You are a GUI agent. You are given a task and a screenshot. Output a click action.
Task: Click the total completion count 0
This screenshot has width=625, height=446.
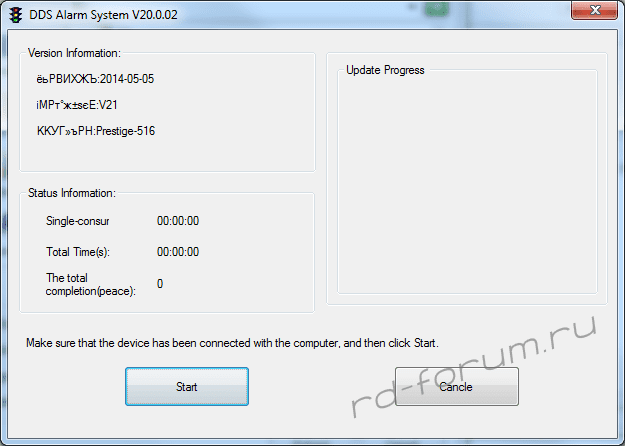pyautogui.click(x=160, y=284)
